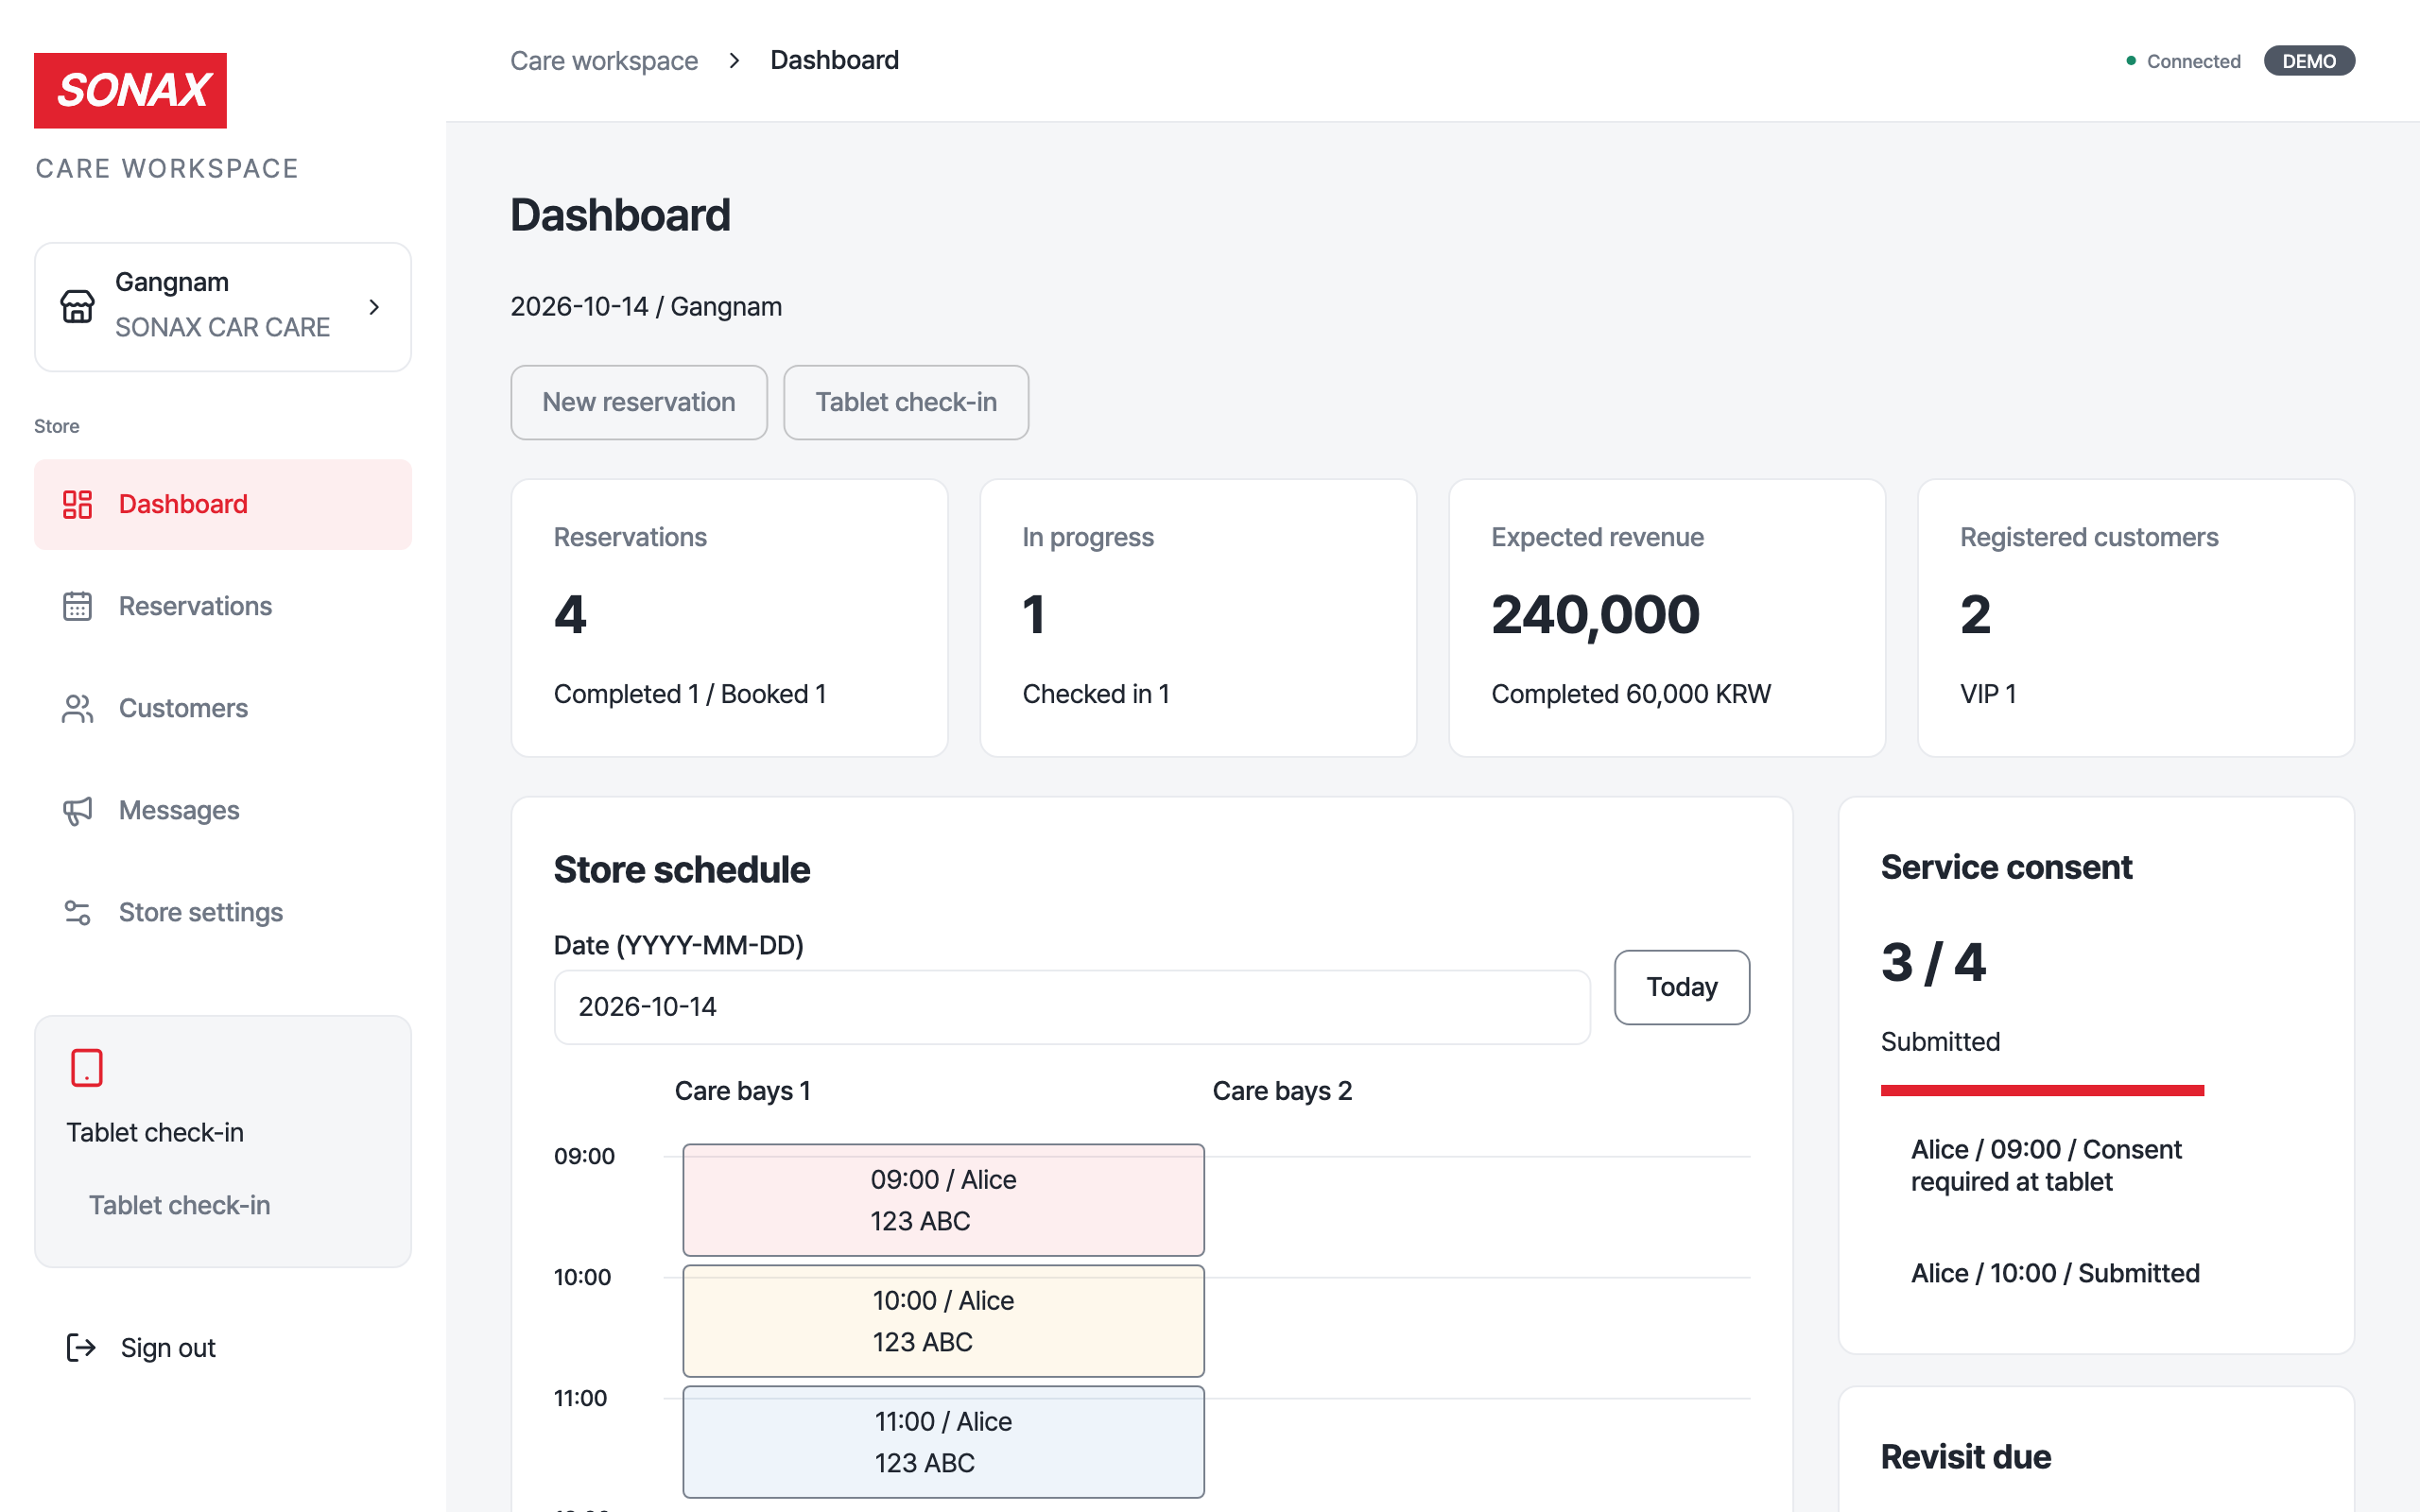This screenshot has width=2420, height=1512.
Task: Click the red tablet device icon
Action: click(x=87, y=1067)
